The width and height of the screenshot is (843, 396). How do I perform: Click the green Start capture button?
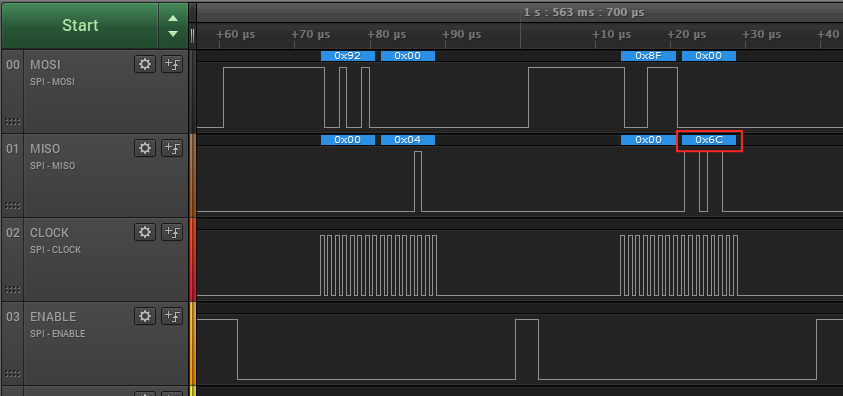pyautogui.click(x=80, y=25)
